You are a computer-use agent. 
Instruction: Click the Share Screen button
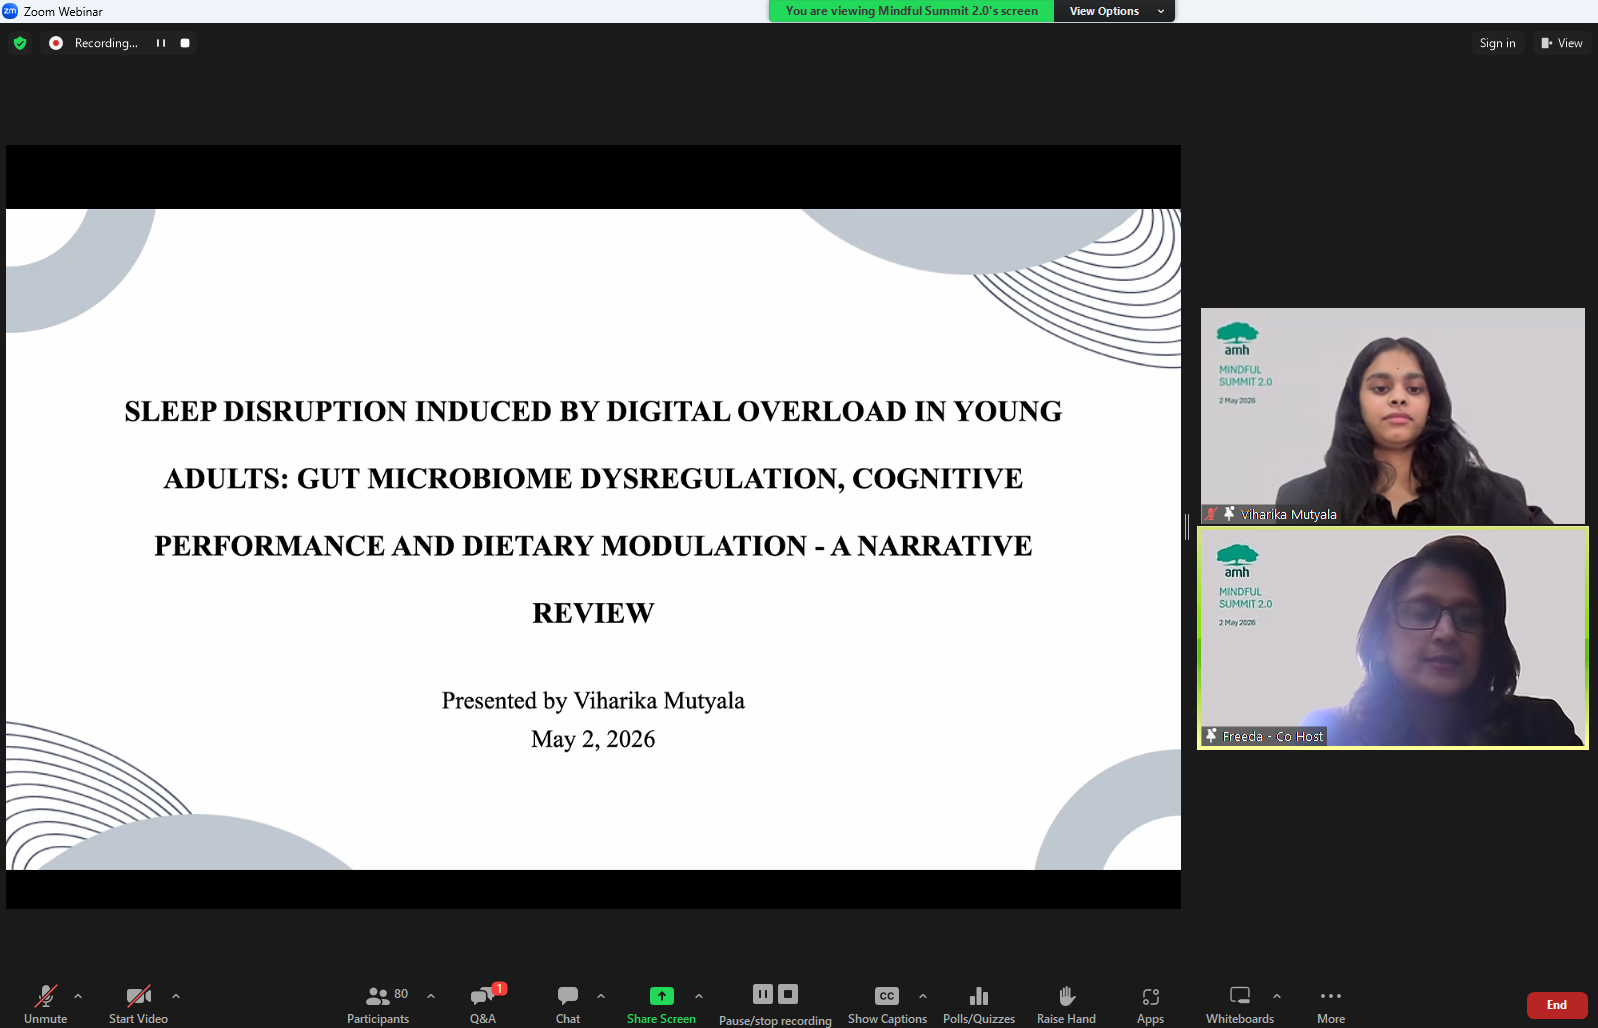(661, 1004)
